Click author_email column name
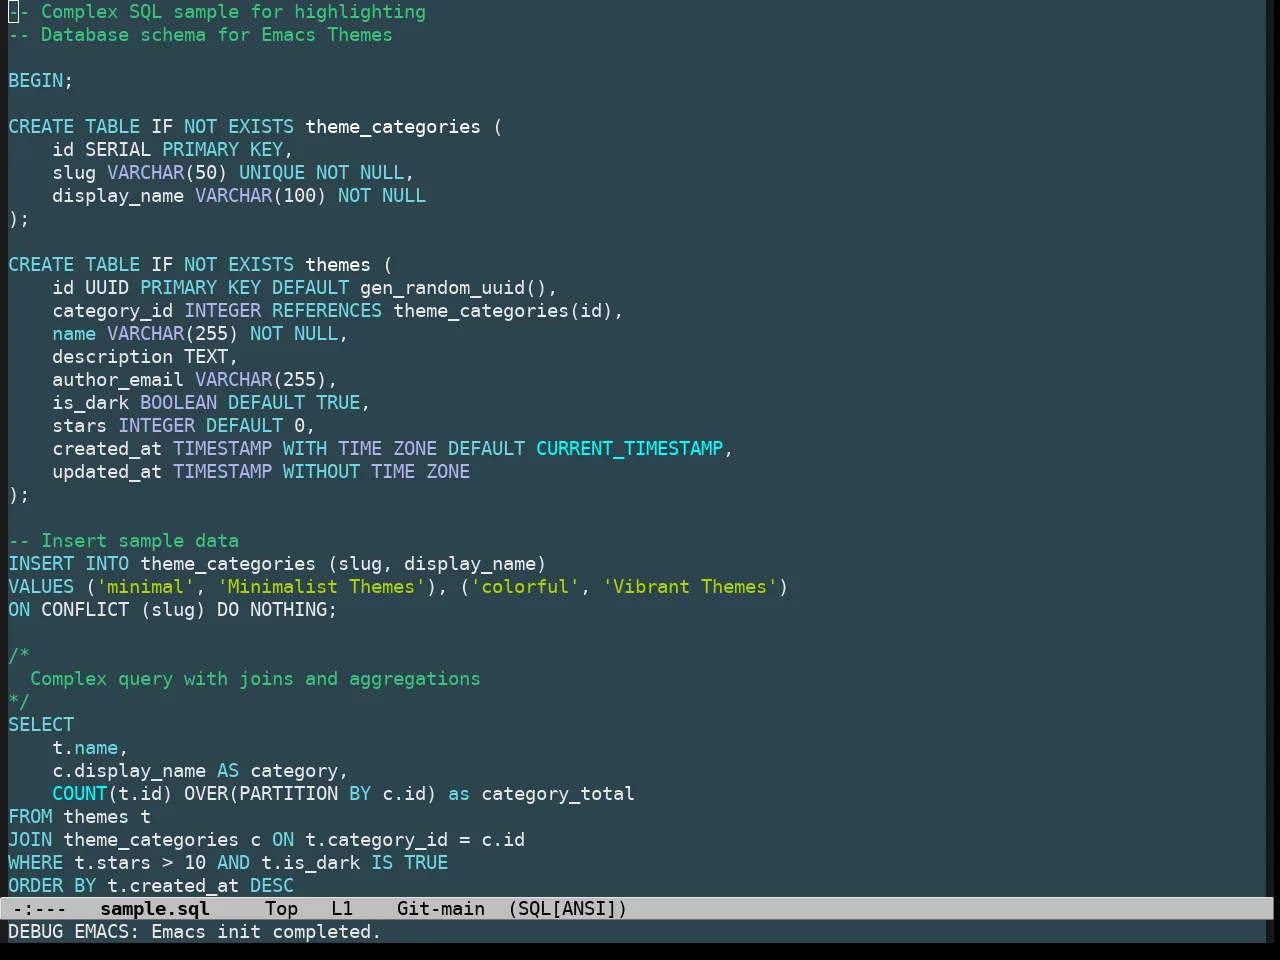Viewport: 1280px width, 960px height. coord(118,380)
